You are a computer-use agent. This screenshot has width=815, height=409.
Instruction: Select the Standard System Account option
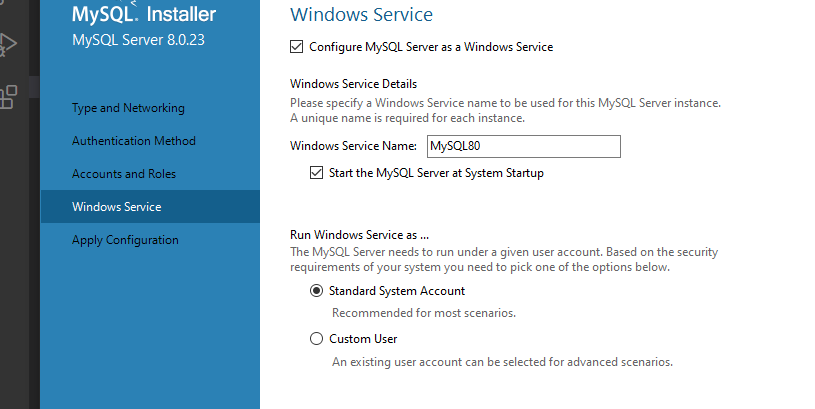click(317, 291)
